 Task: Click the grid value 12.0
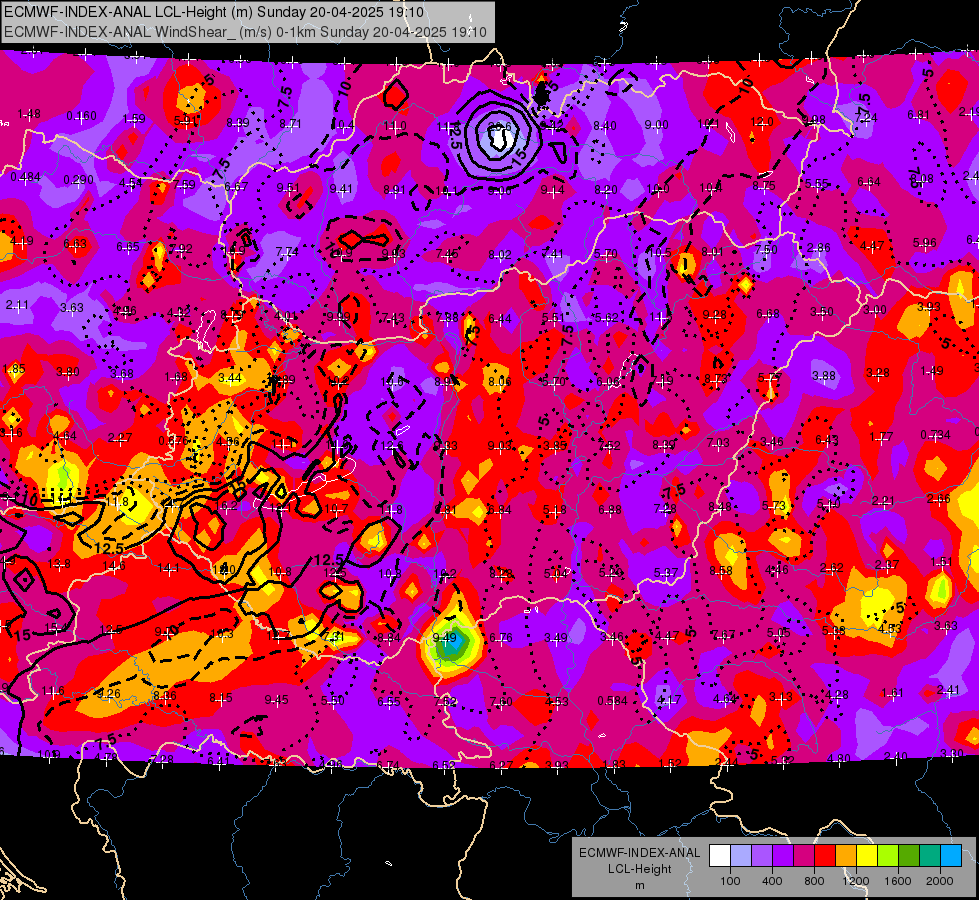click(x=762, y=122)
